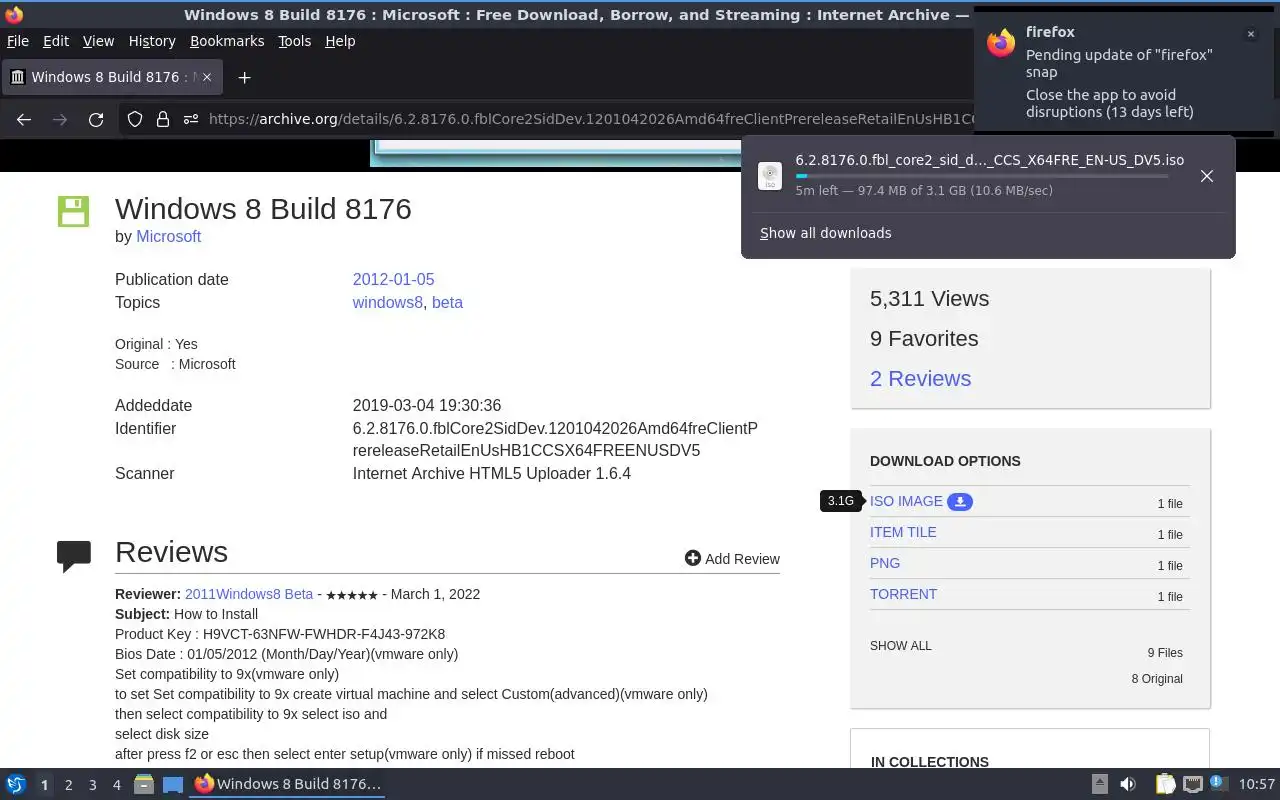
Task: Open the View menu
Action: pos(98,41)
